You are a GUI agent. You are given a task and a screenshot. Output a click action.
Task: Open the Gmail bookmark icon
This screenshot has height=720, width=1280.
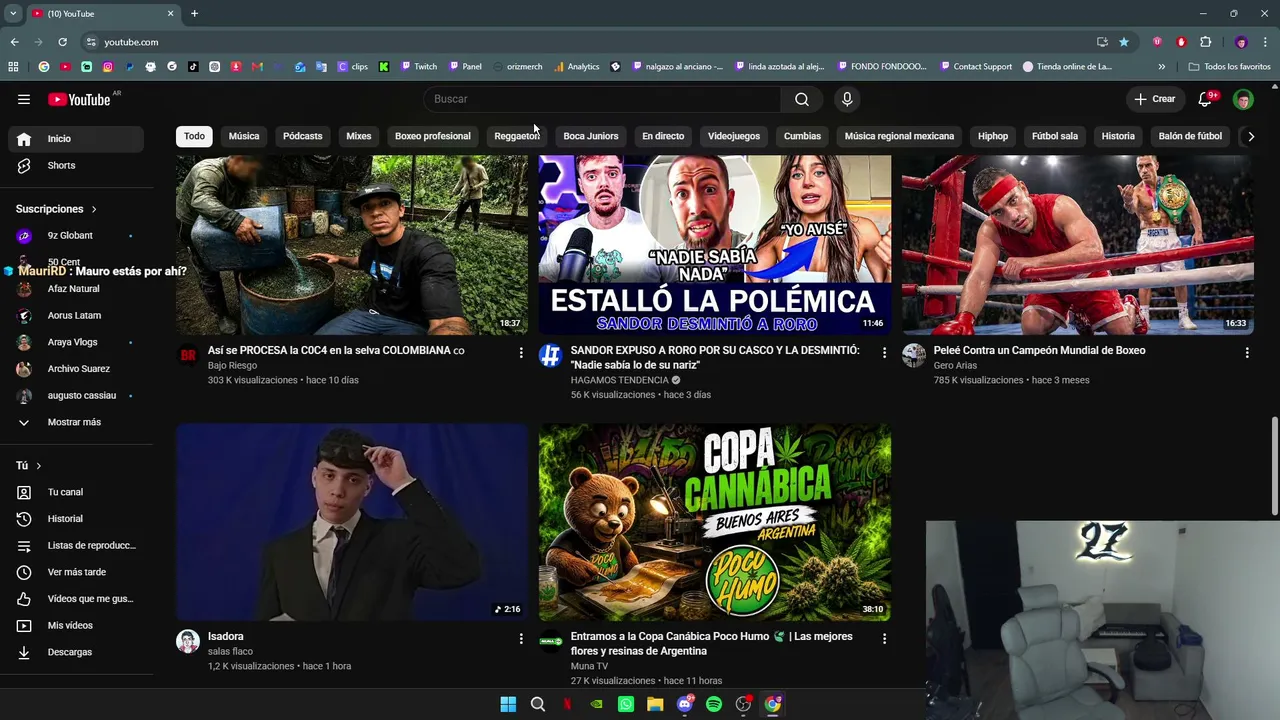(x=257, y=67)
